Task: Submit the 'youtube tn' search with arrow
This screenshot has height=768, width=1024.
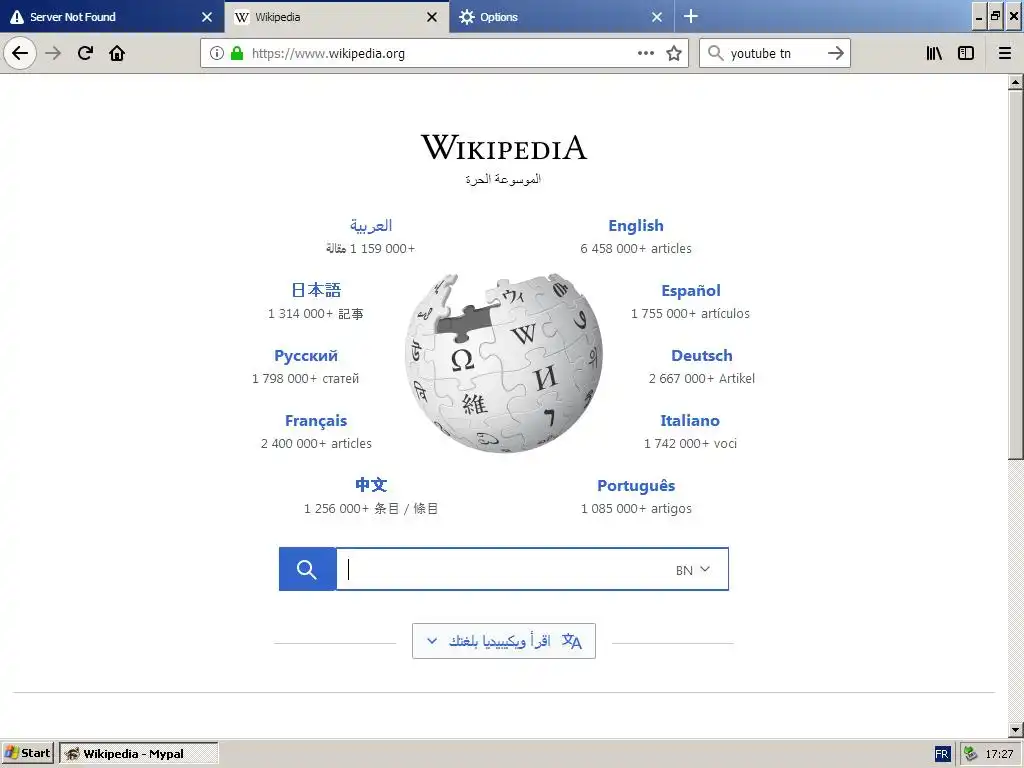Action: 836,53
